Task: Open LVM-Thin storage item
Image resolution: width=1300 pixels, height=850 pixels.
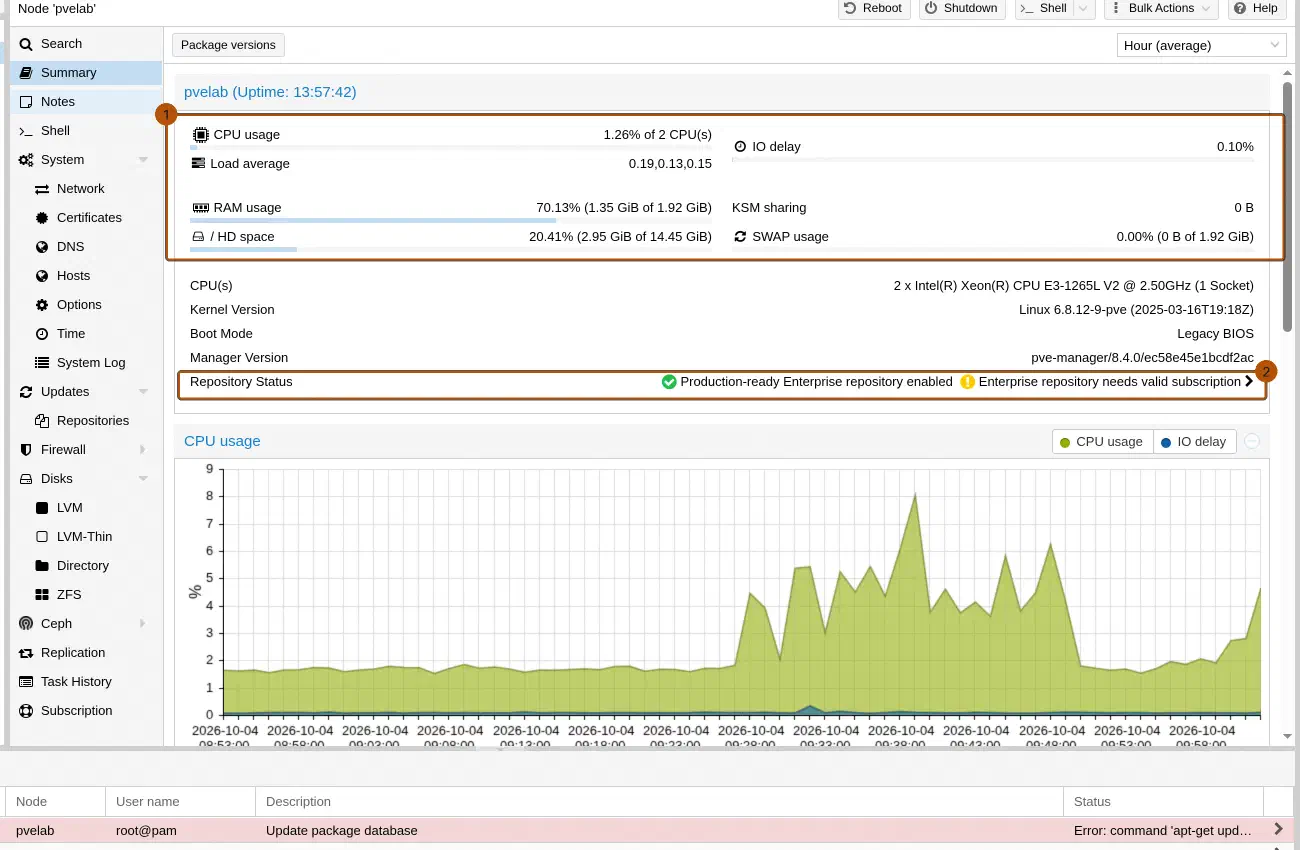Action: [x=86, y=537]
